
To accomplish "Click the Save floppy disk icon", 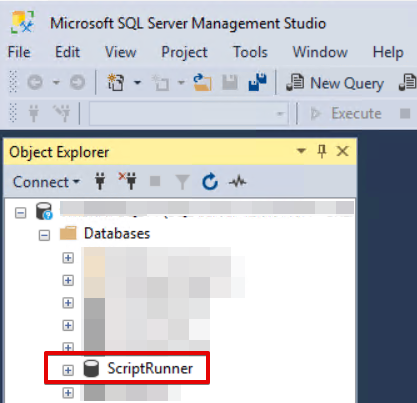I will tap(230, 82).
